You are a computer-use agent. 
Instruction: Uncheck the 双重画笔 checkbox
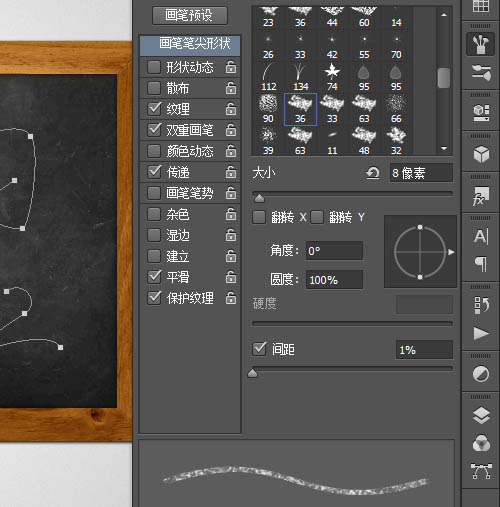[x=154, y=130]
